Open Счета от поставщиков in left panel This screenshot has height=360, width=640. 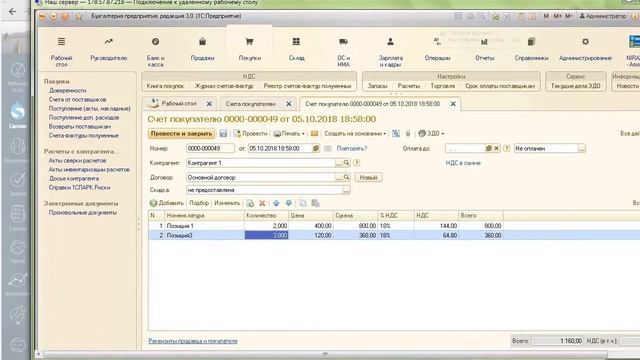tap(78, 100)
